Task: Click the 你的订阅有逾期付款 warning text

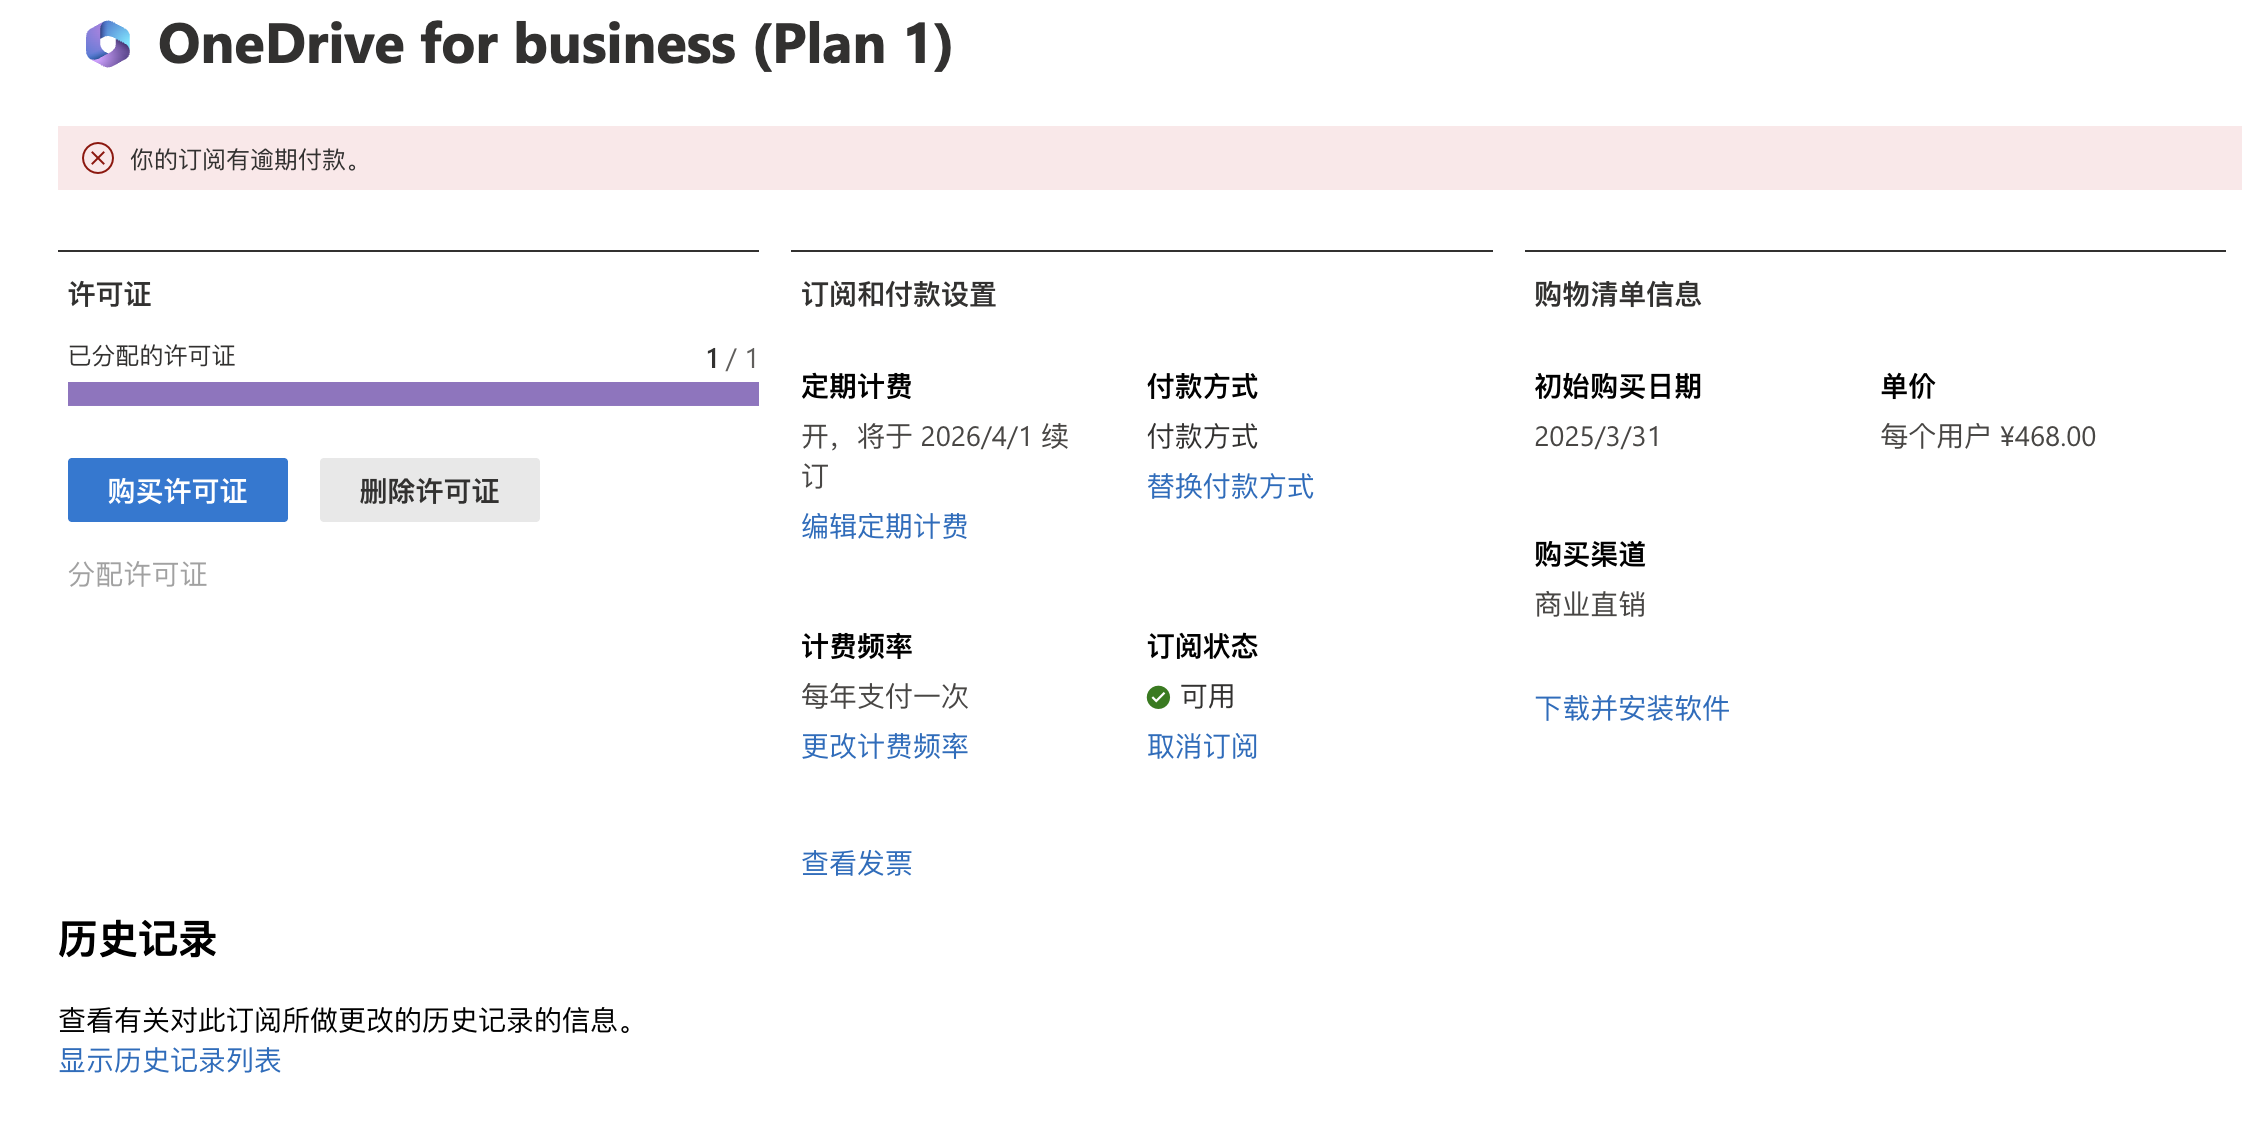Action: [245, 159]
